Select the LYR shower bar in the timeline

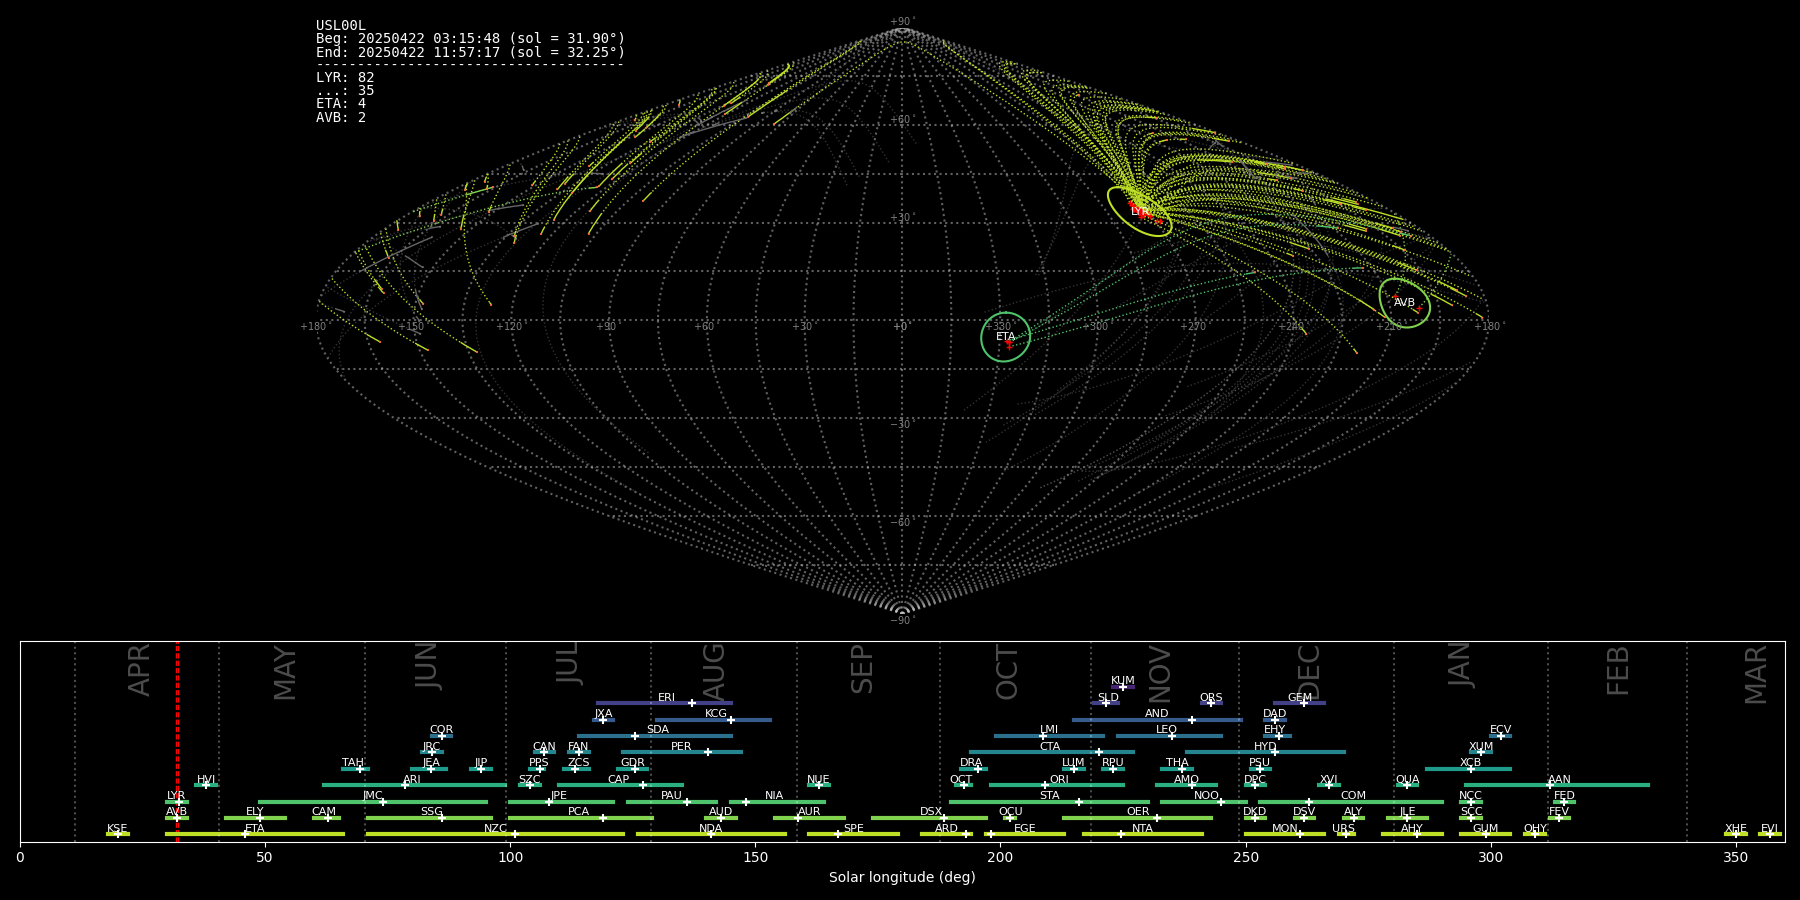point(177,801)
